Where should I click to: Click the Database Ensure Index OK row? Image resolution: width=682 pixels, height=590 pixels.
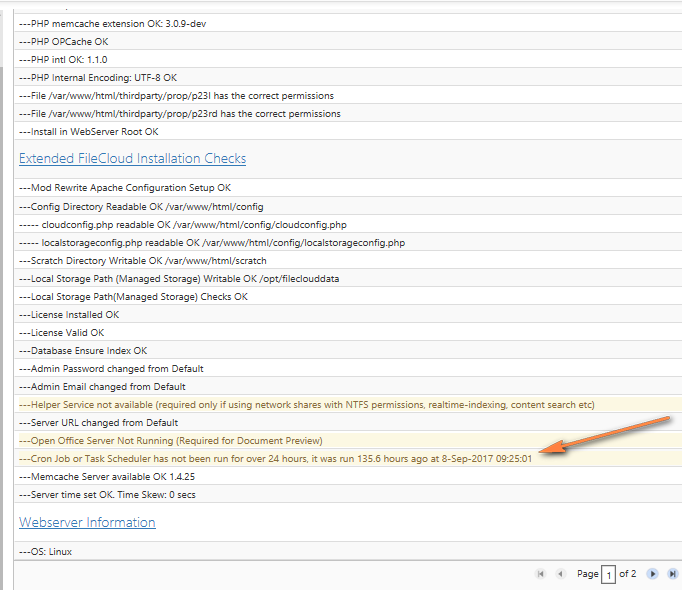coord(83,350)
